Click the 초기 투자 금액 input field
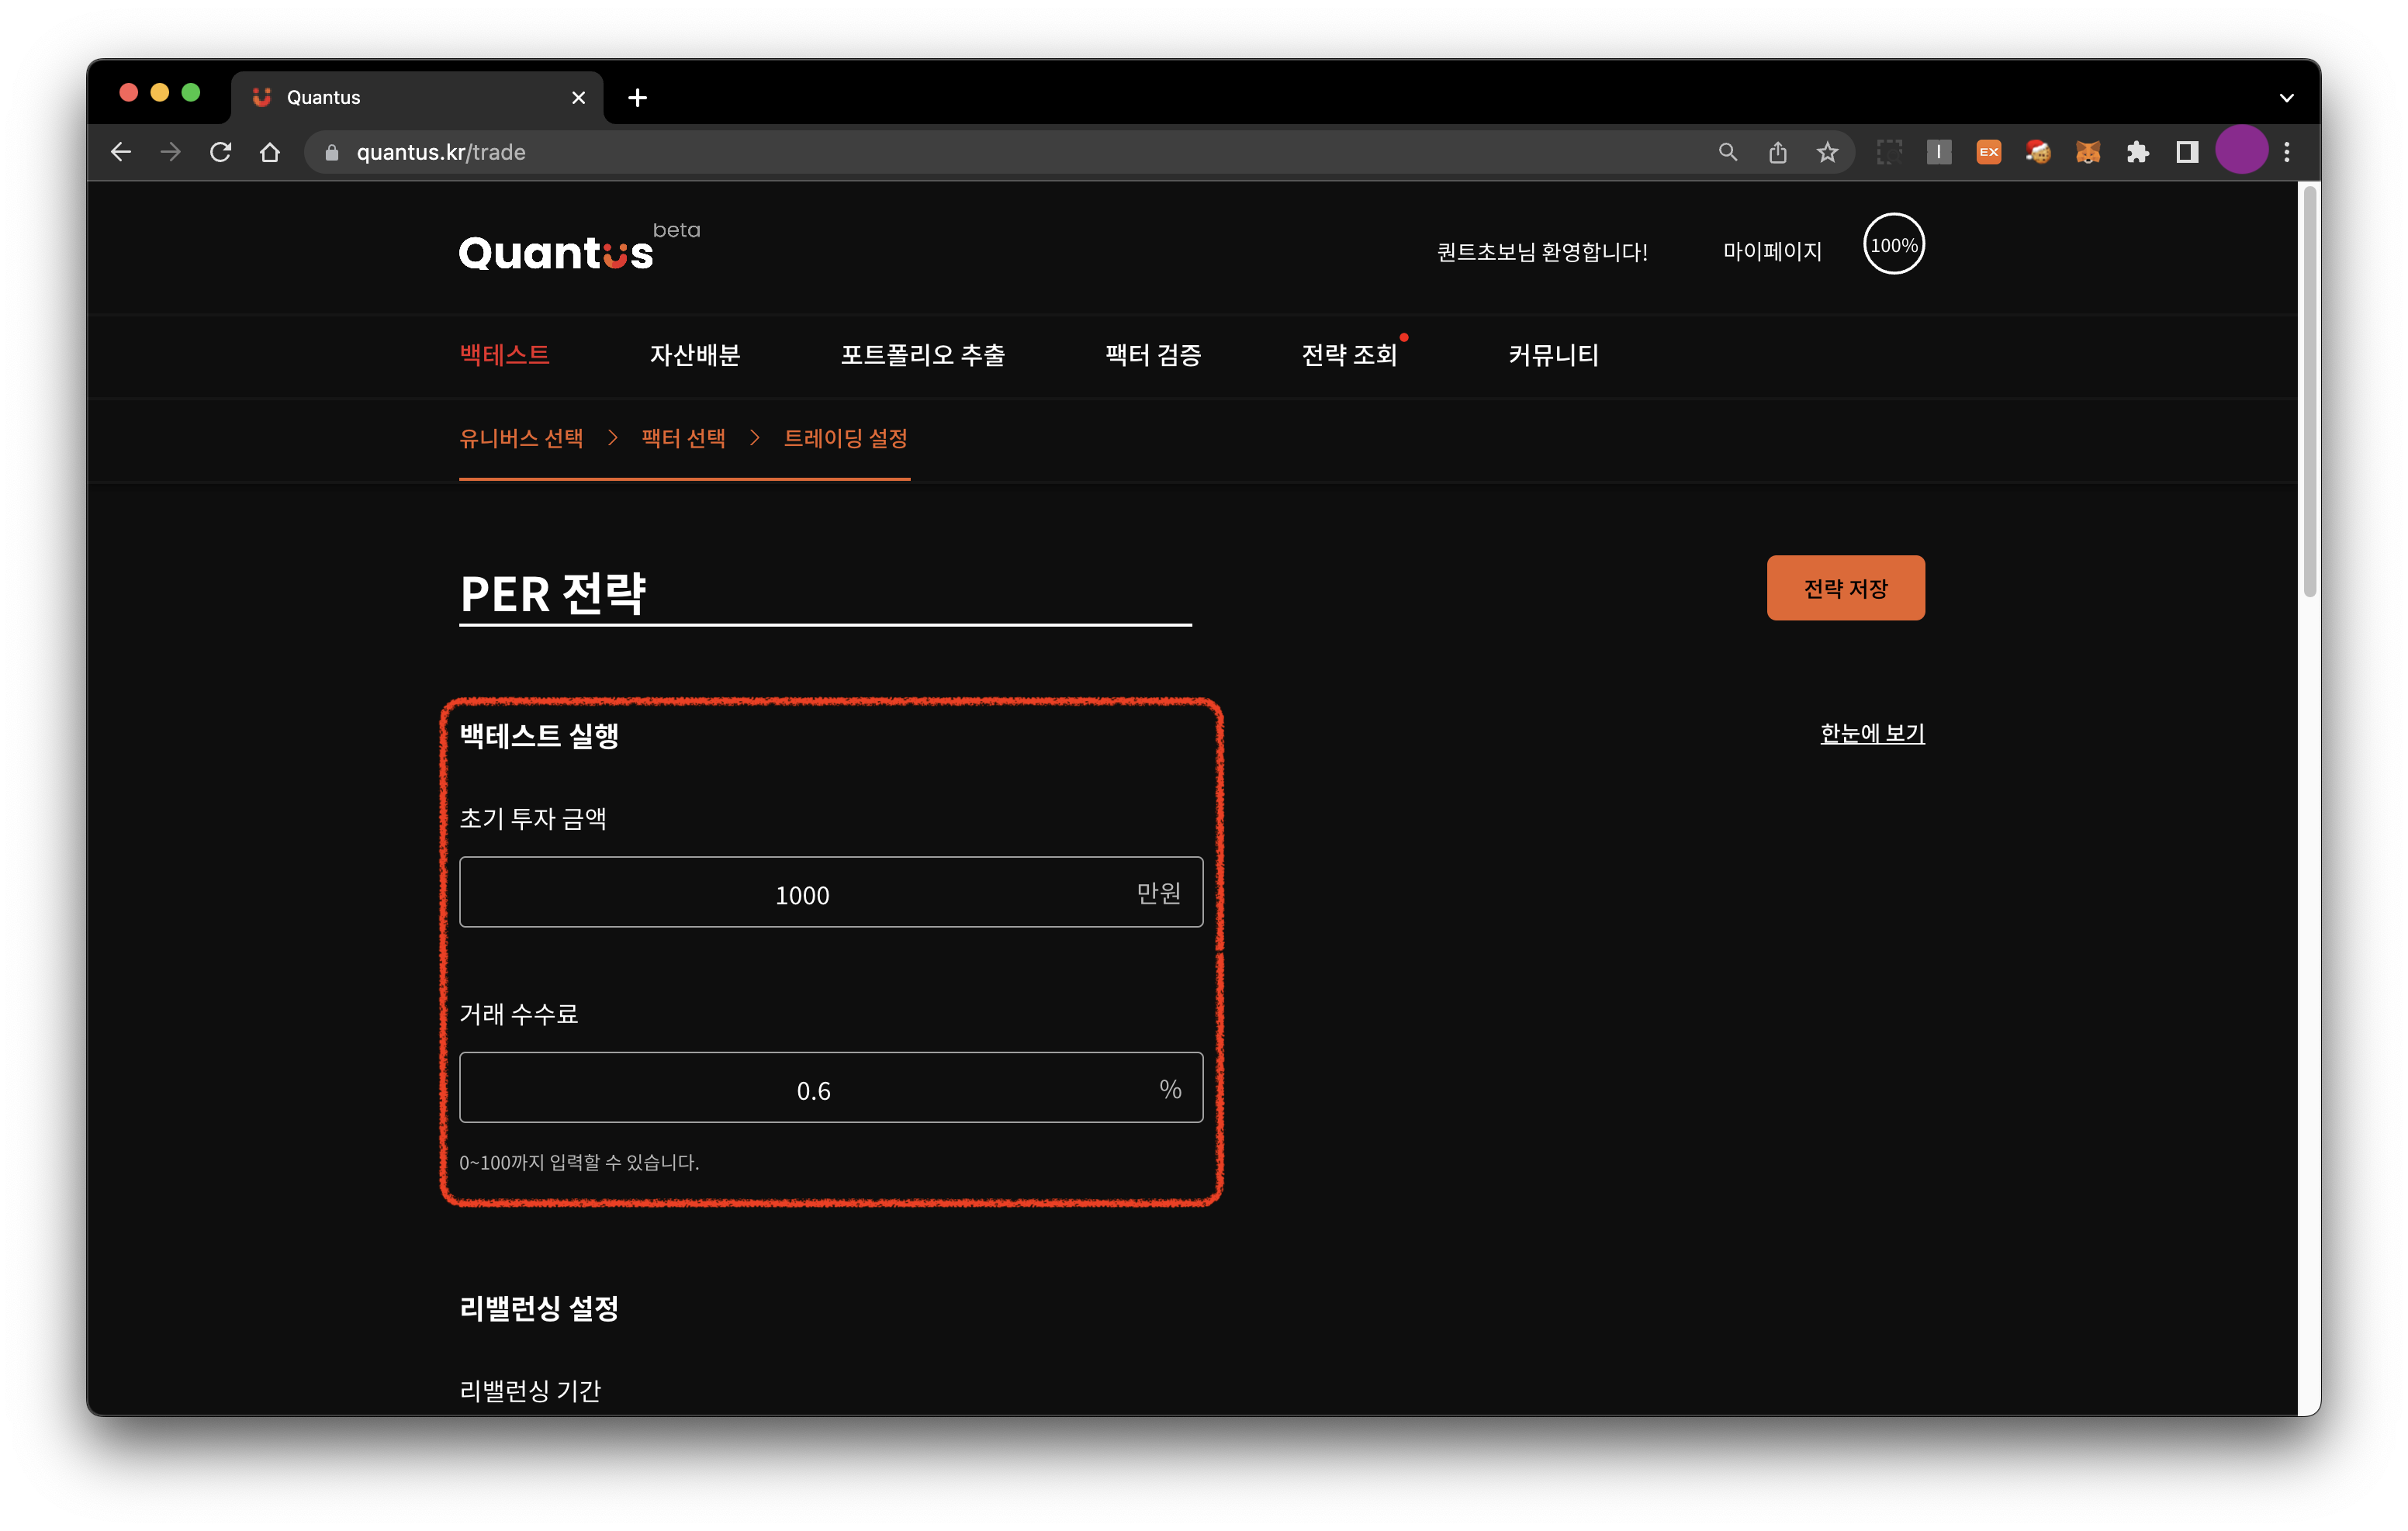Image resolution: width=2408 pixels, height=1531 pixels. coord(802,893)
